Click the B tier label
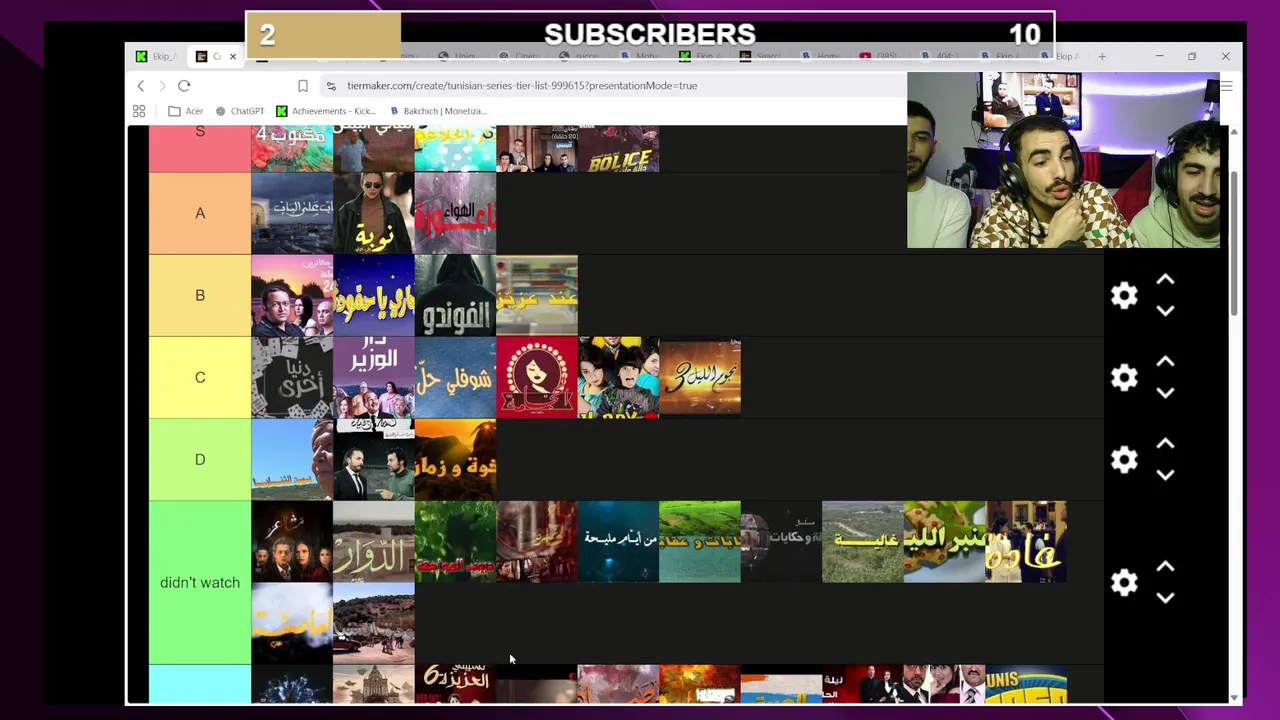Image resolution: width=1280 pixels, height=720 pixels. (200, 295)
